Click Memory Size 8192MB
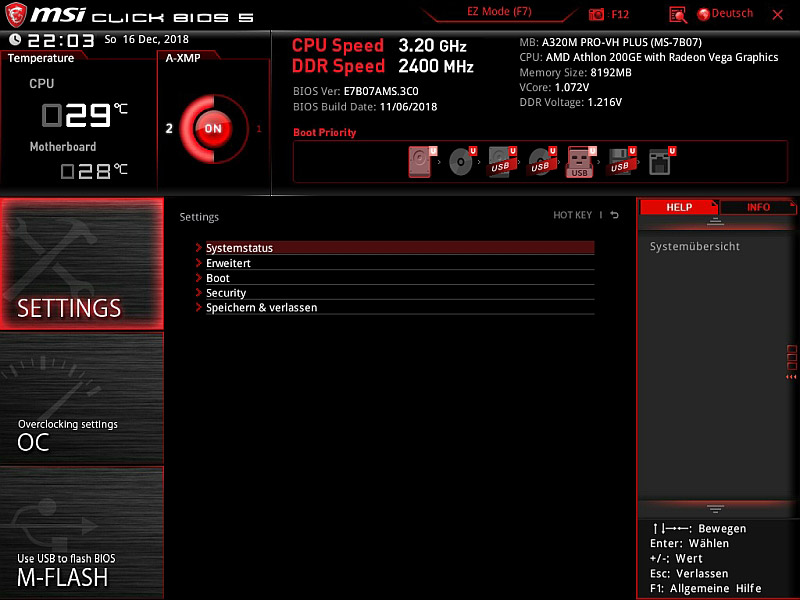800x600 pixels. (575, 72)
